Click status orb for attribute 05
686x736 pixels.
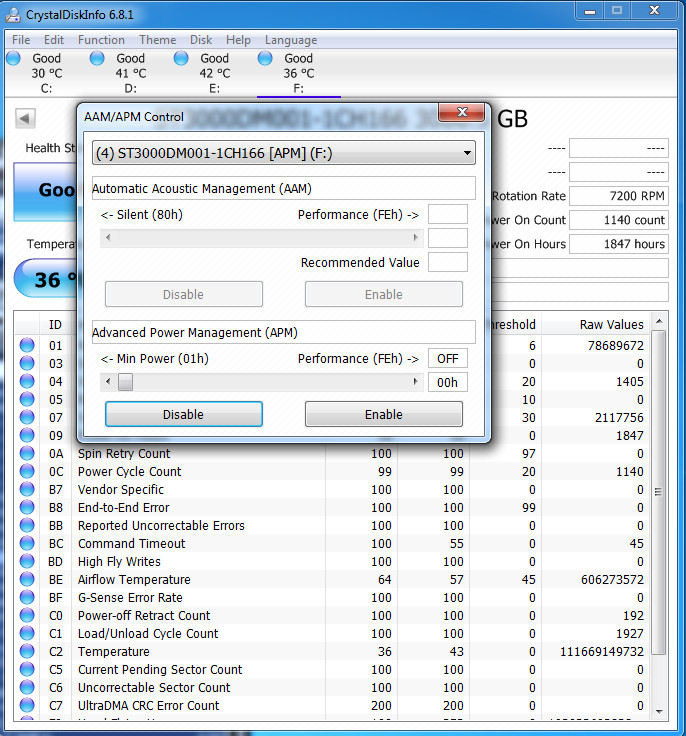(x=27, y=399)
